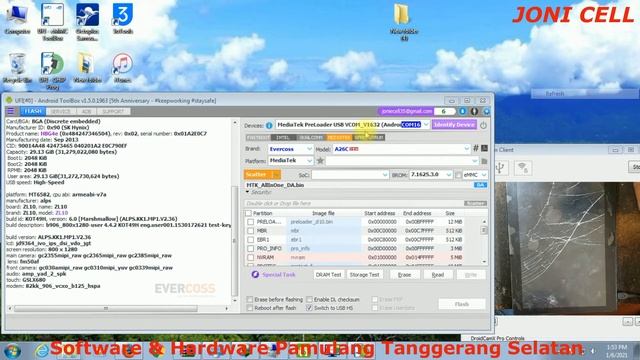Click the blue DA button
The image size is (640, 360).
point(480,185)
